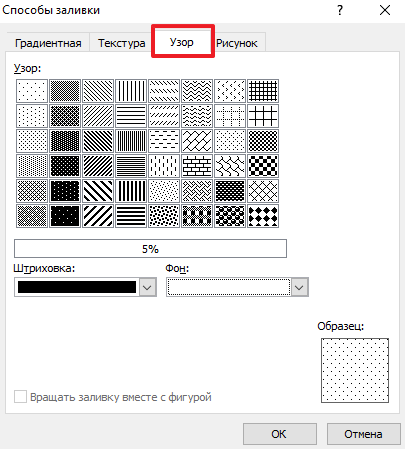Open help with the question mark
This screenshot has width=405, height=449.
click(340, 10)
